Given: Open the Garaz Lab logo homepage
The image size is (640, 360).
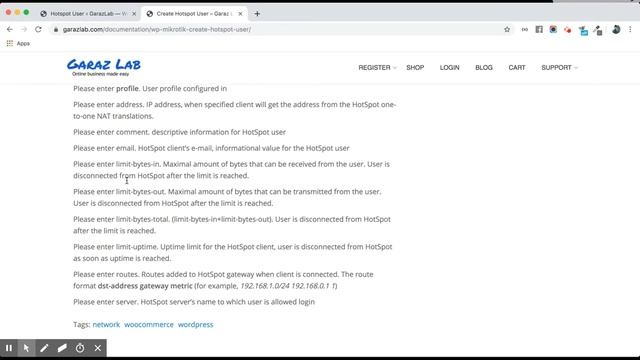Looking at the screenshot, I should coord(104,67).
